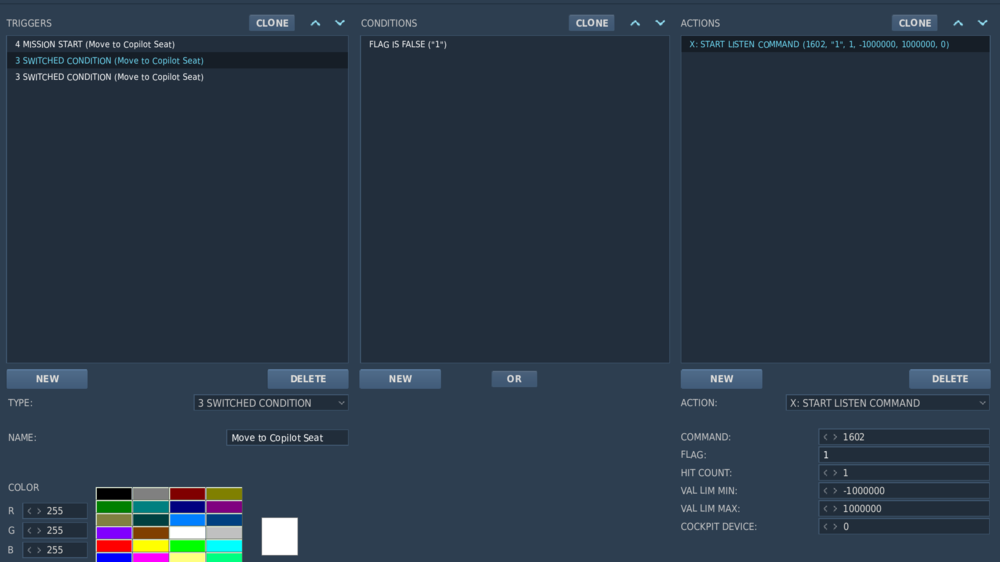Delete the selected action
The width and height of the screenshot is (1000, 562).
click(950, 379)
